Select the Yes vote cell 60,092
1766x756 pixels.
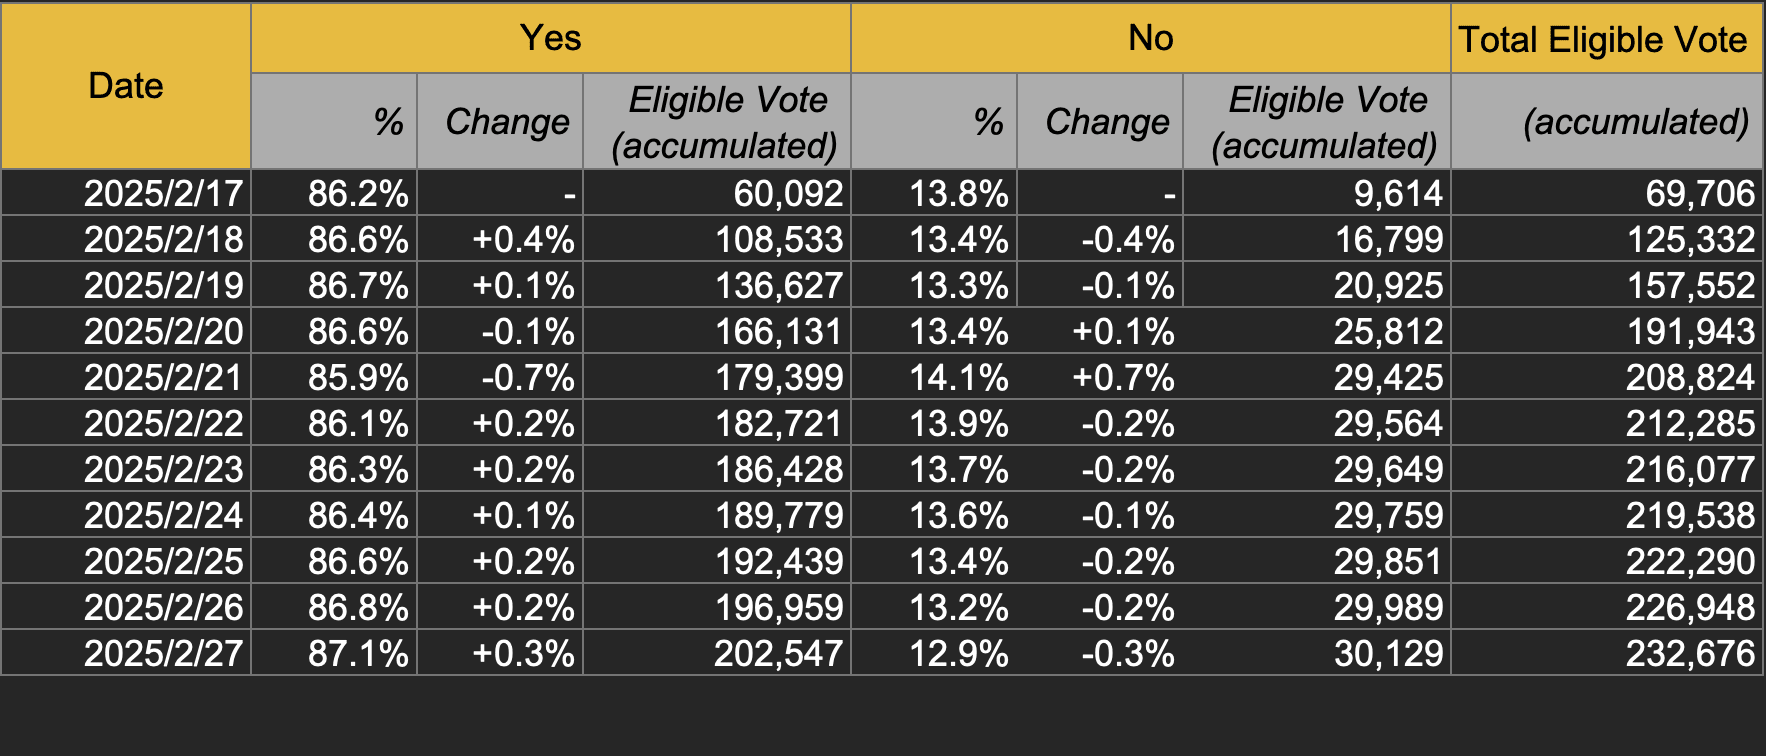788,193
